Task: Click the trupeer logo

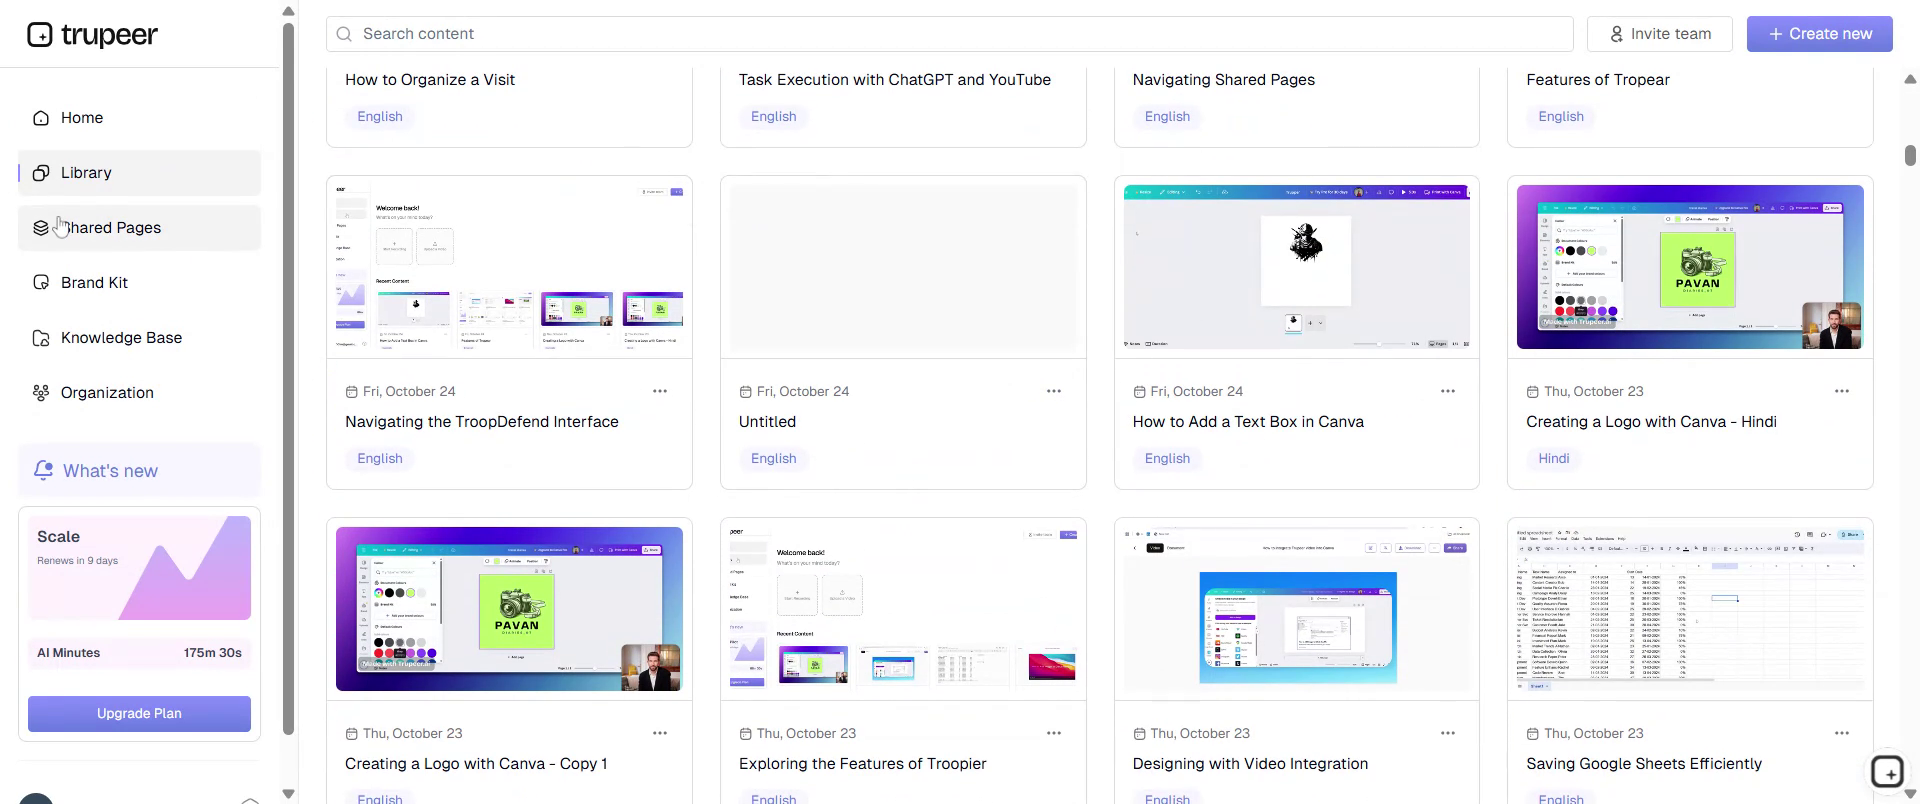Action: [x=92, y=35]
